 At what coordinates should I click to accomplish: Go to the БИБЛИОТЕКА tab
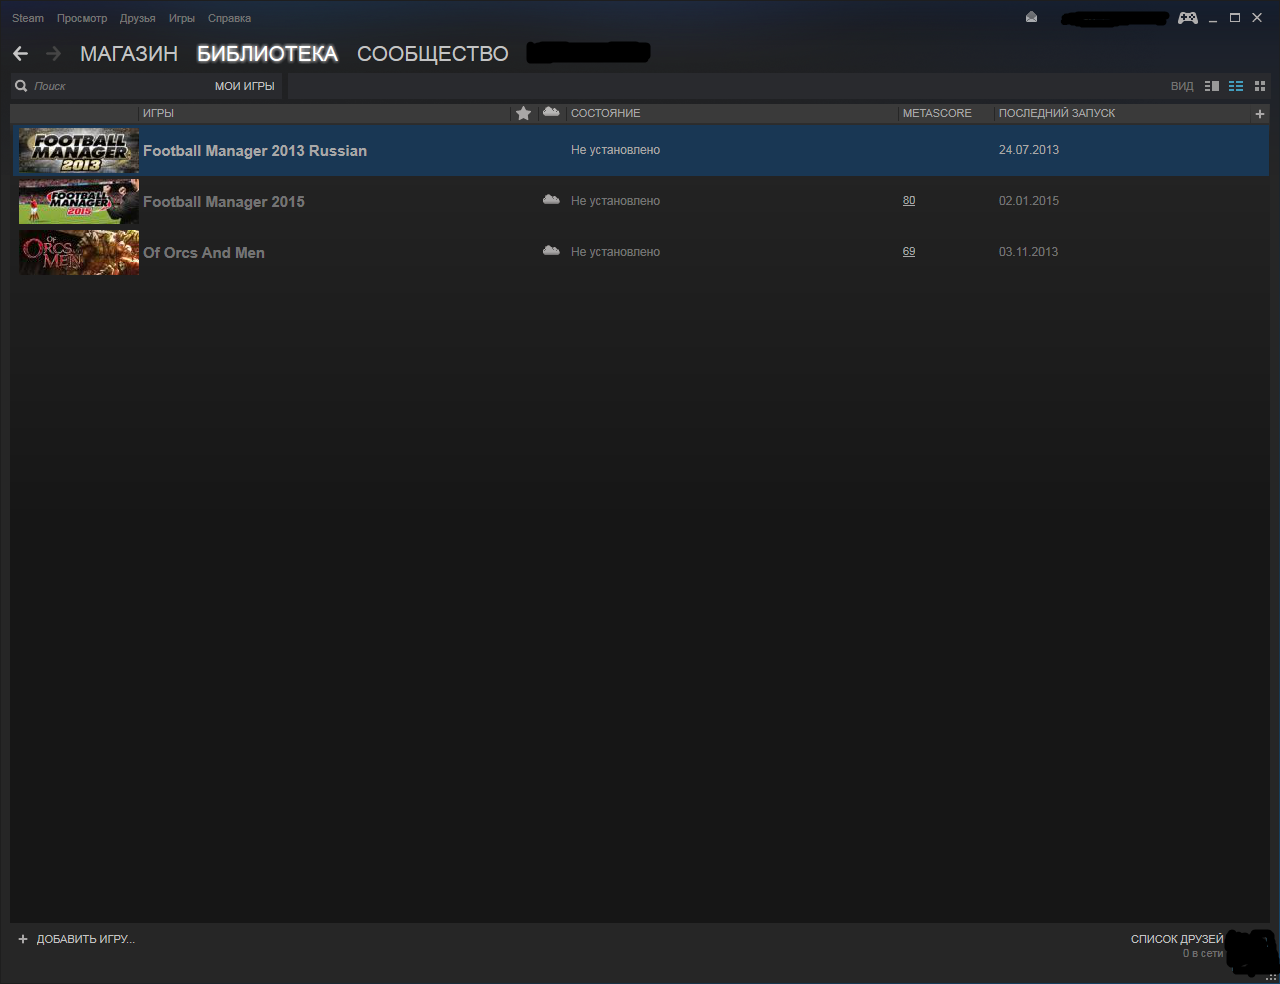(267, 54)
